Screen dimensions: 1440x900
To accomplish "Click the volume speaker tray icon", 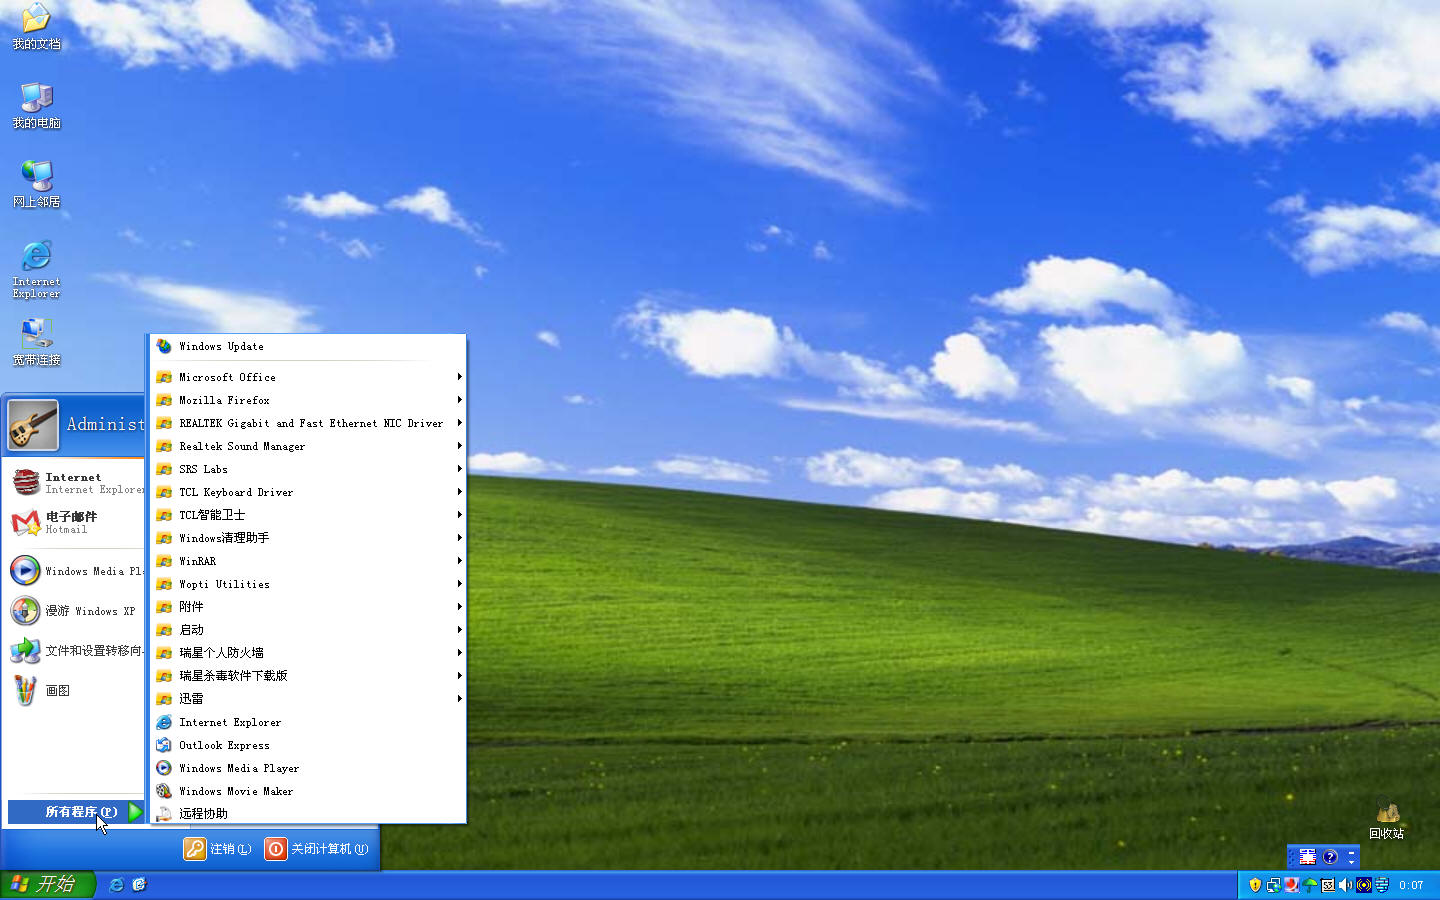I will [x=1345, y=885].
